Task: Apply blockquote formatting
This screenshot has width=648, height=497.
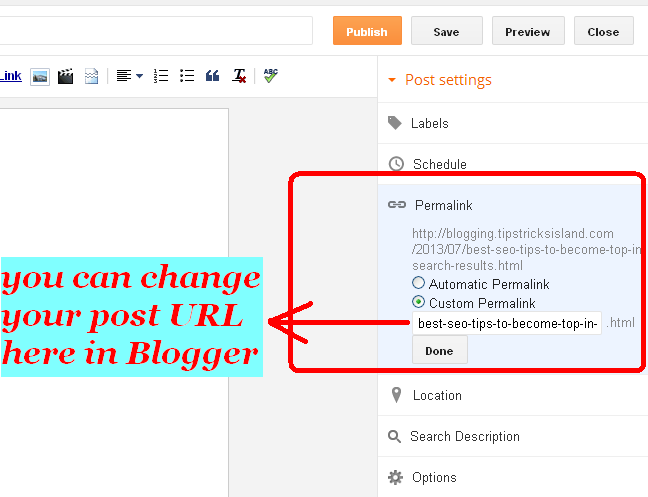Action: tap(212, 76)
